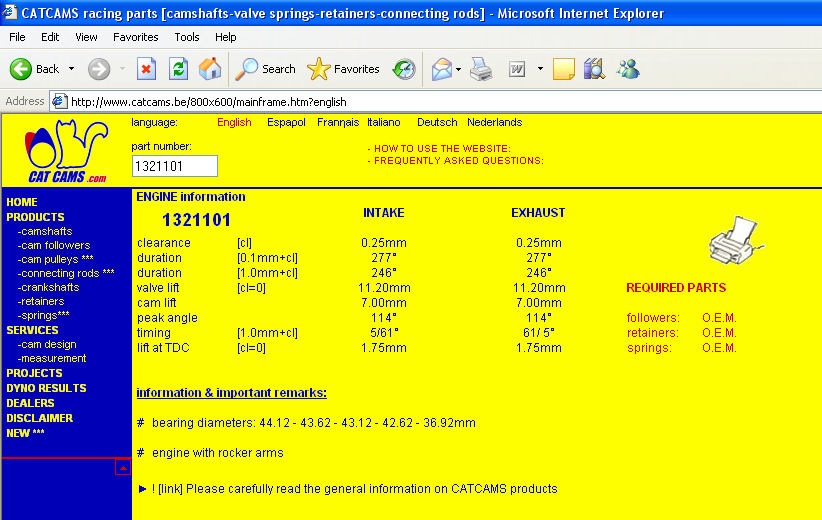
Task: Click the part number input field
Action: coord(174,166)
